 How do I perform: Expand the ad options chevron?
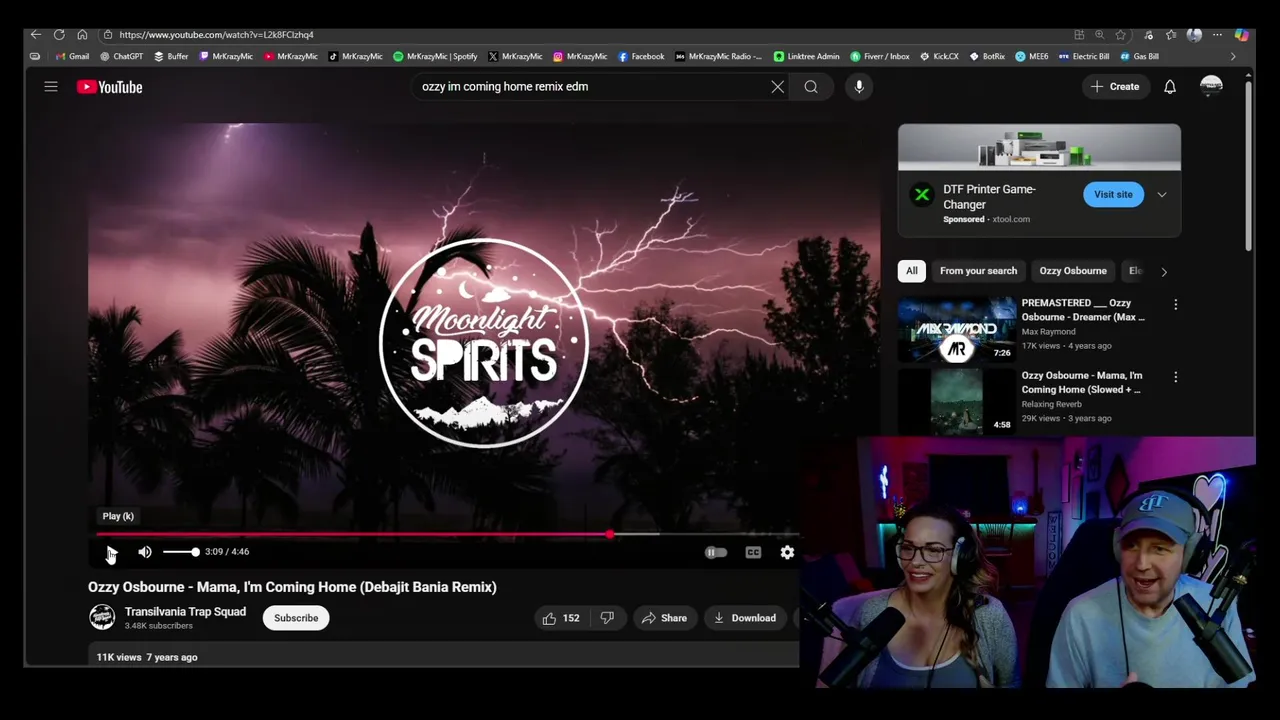[1162, 195]
